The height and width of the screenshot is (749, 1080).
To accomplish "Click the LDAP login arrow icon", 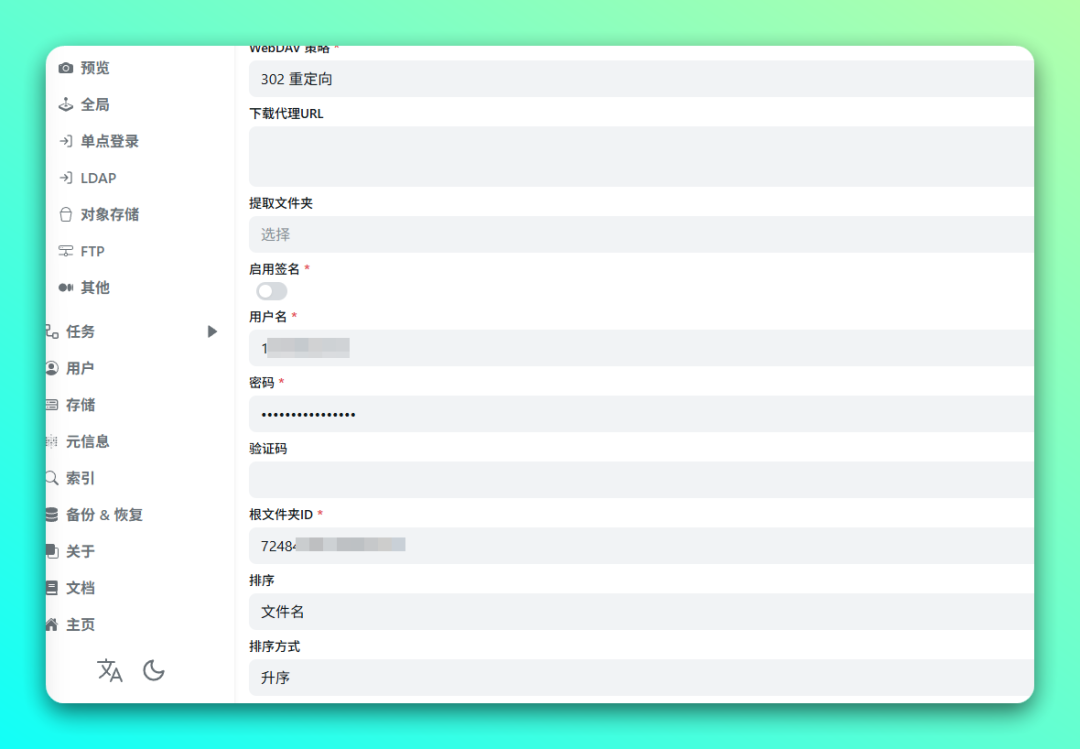I will pyautogui.click(x=65, y=178).
